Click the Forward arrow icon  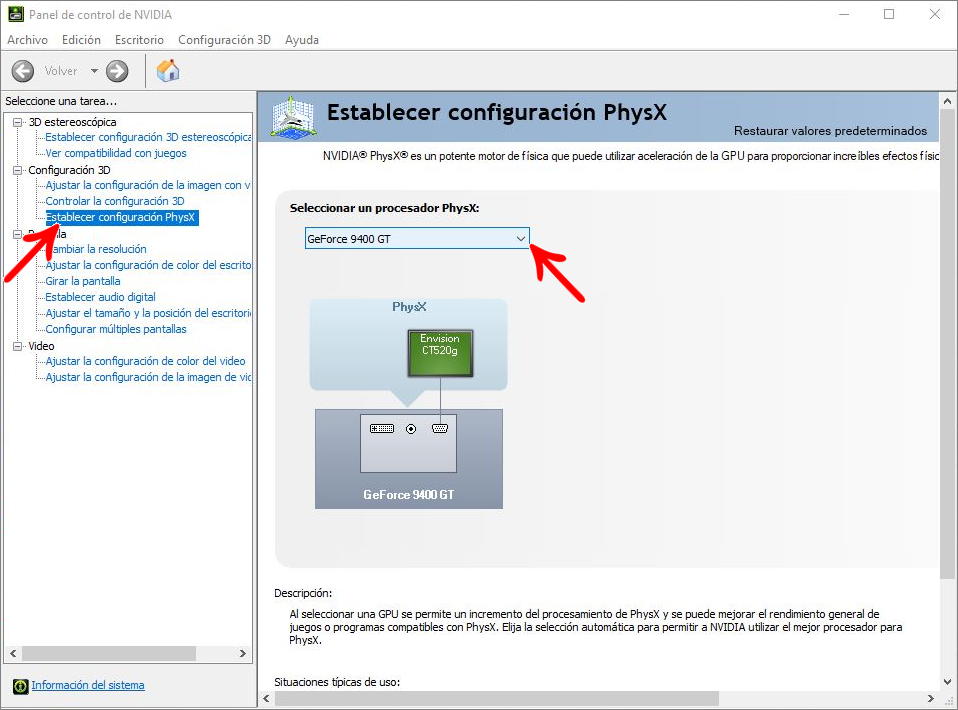pos(117,71)
